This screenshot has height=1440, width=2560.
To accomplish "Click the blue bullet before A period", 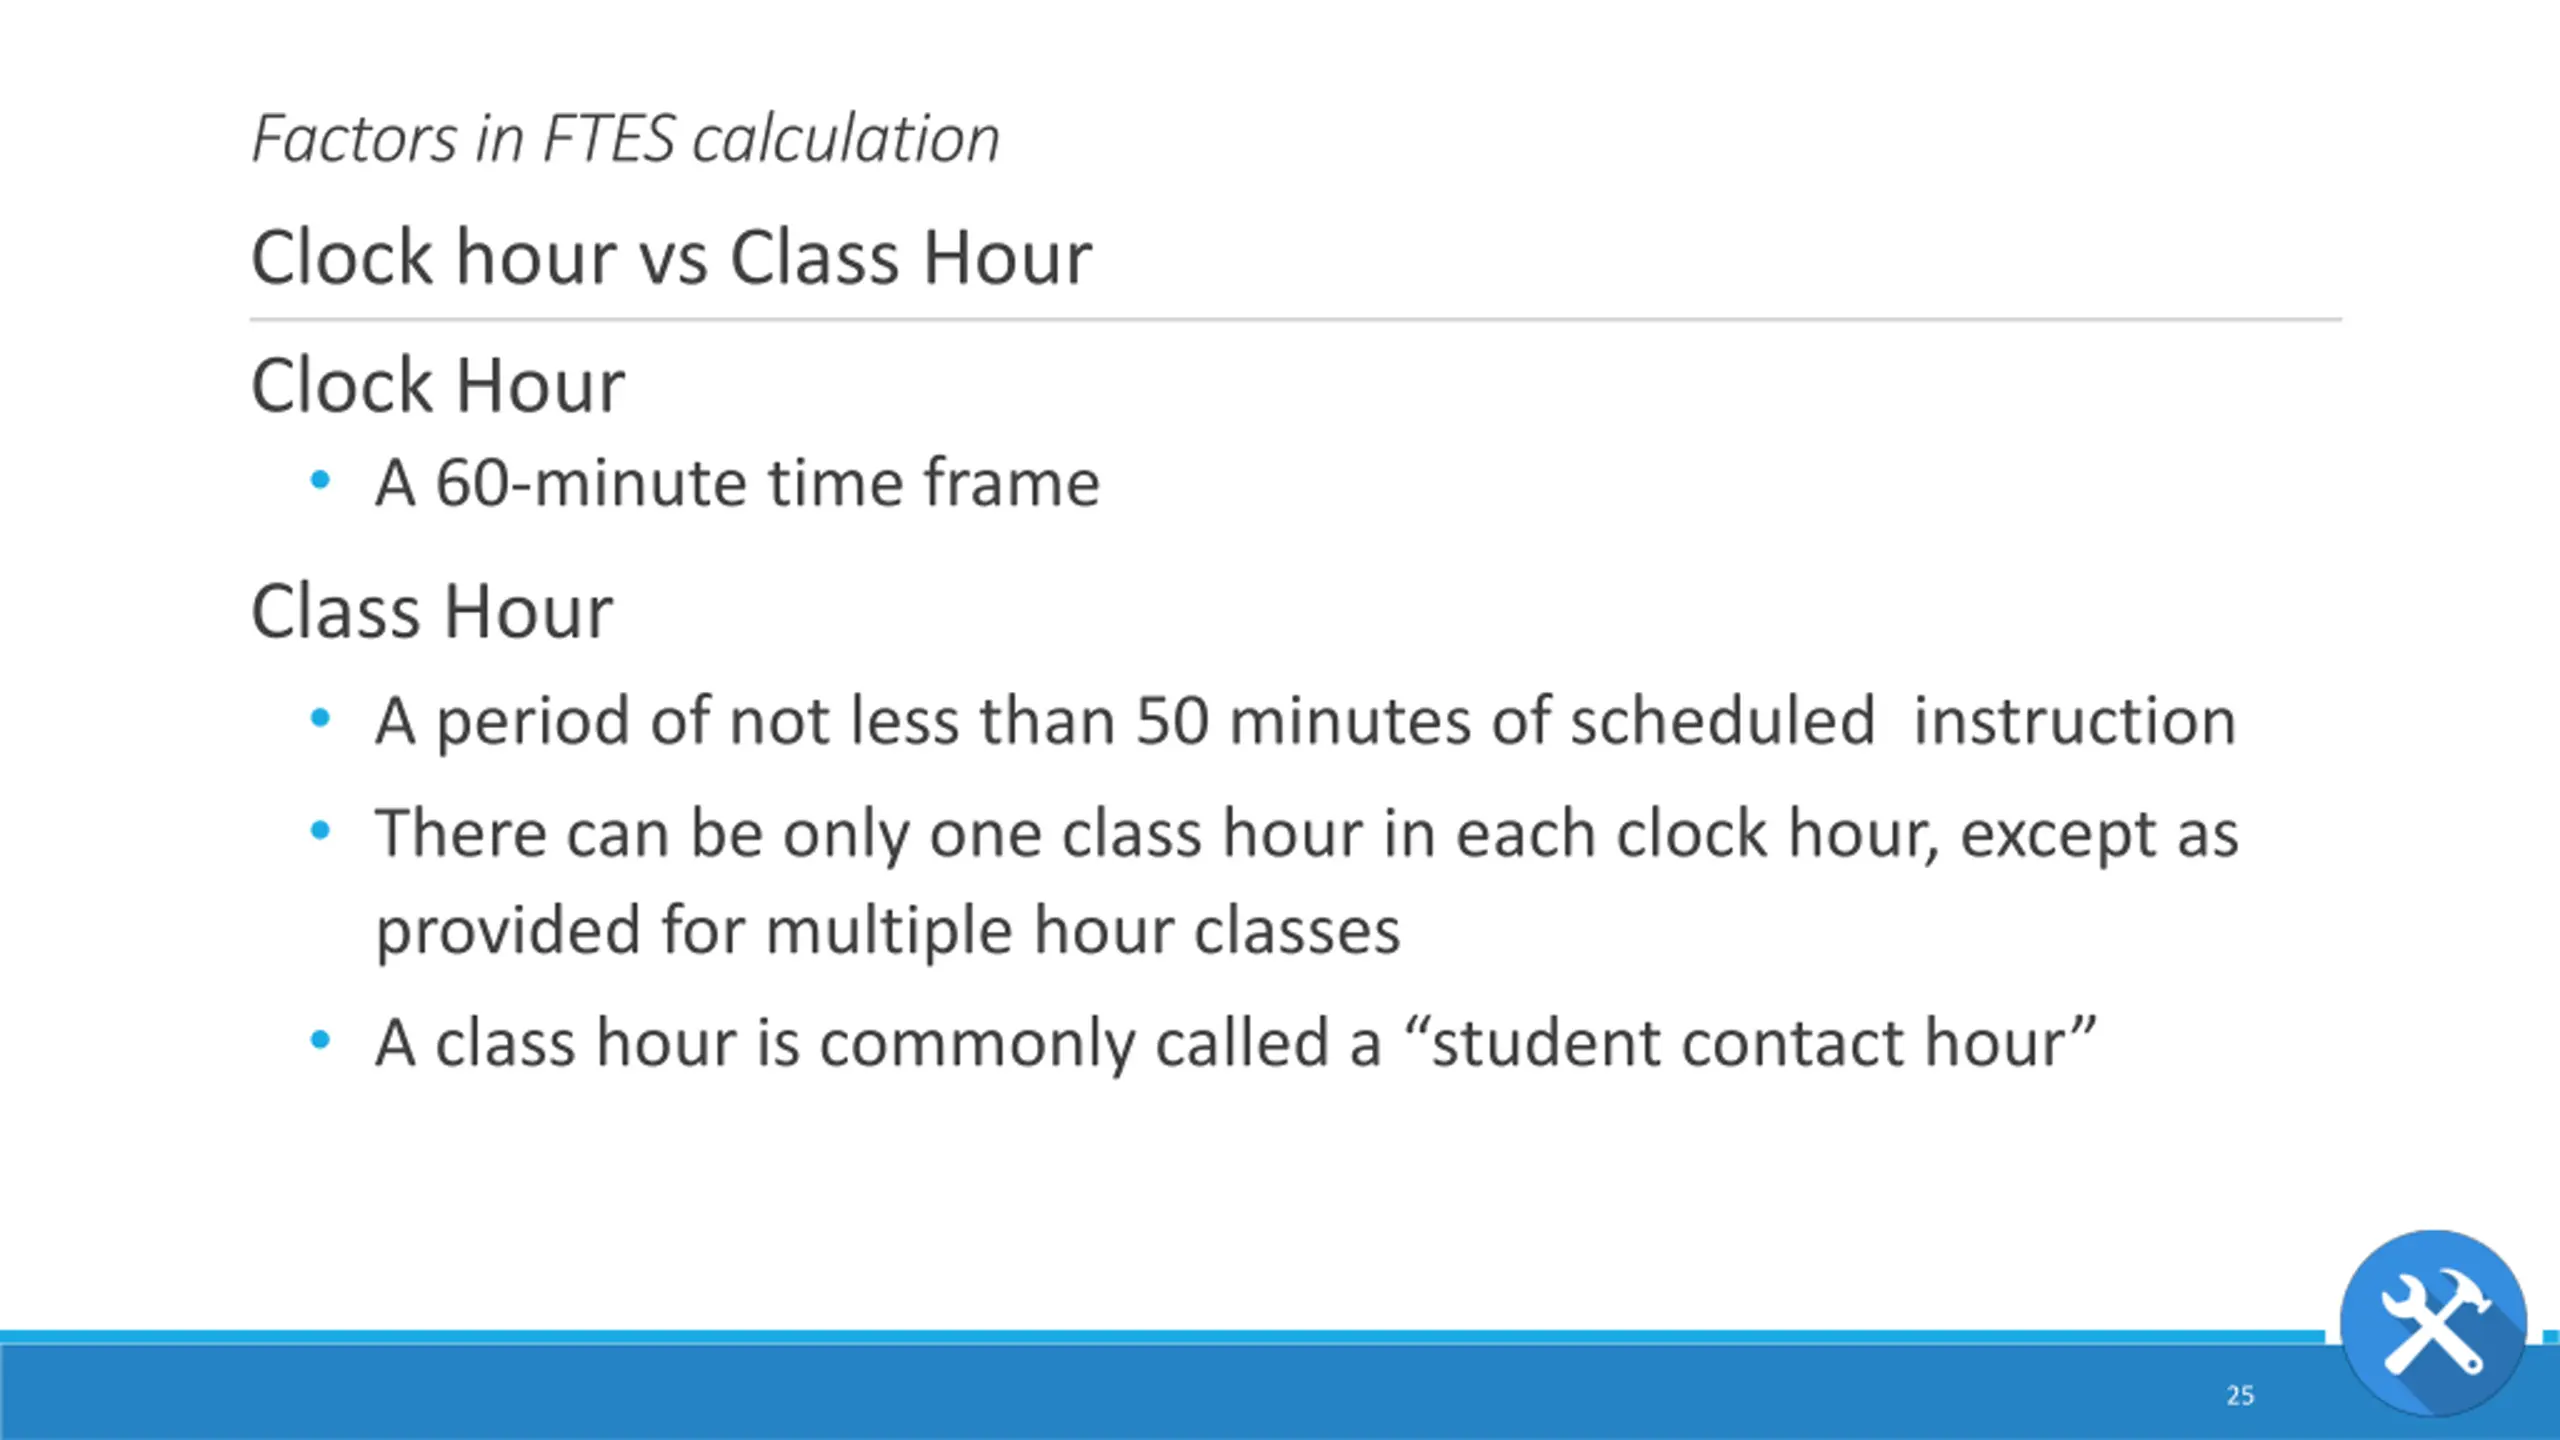I will pyautogui.click(x=320, y=718).
